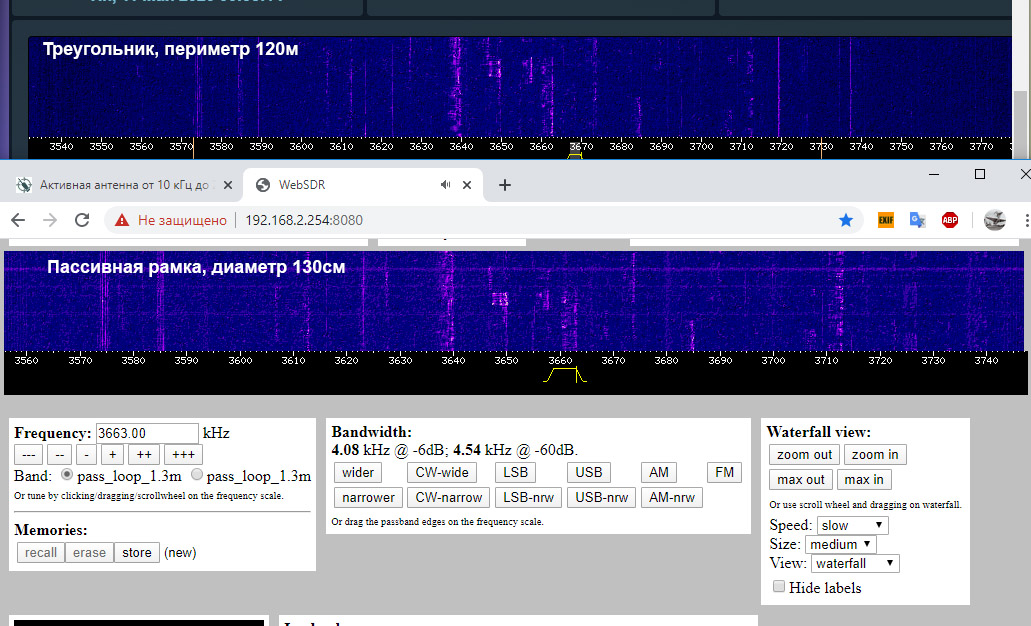Select CW-wide mode
Viewport: 1031px width, 626px height.
coord(442,473)
